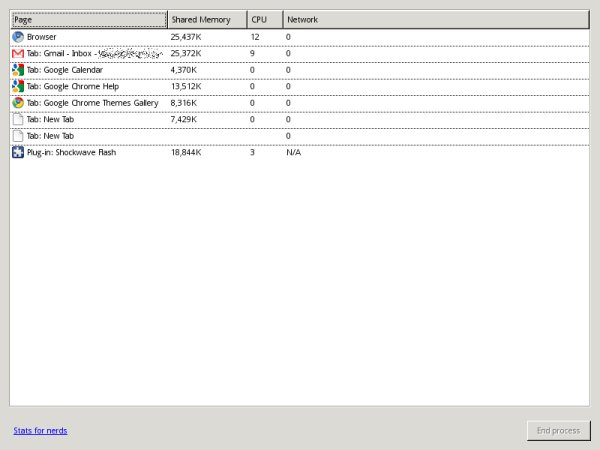This screenshot has height=450, width=600.
Task: Select the Tab: Google Chrome Help row
Action: coord(300,86)
